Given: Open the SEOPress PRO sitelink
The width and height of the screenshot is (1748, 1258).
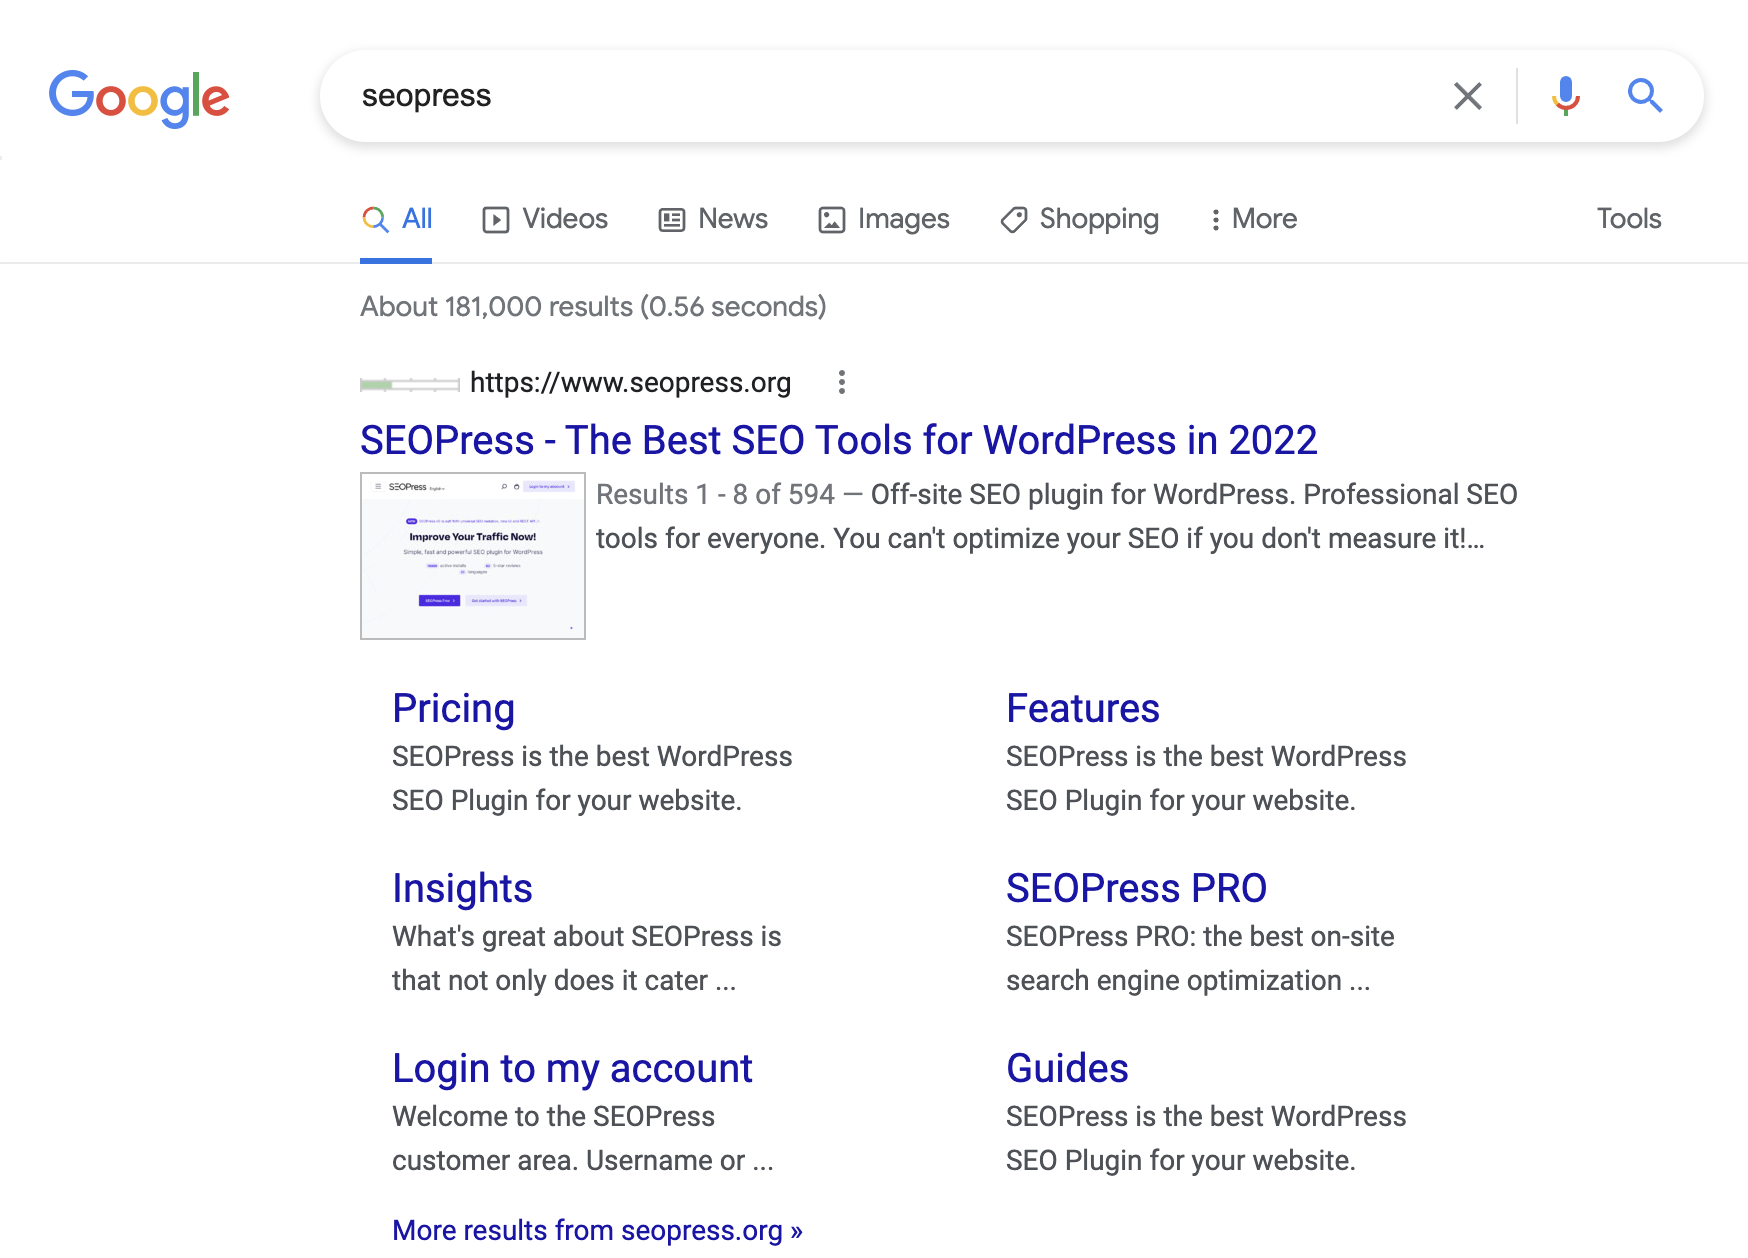Looking at the screenshot, I should (x=1137, y=888).
